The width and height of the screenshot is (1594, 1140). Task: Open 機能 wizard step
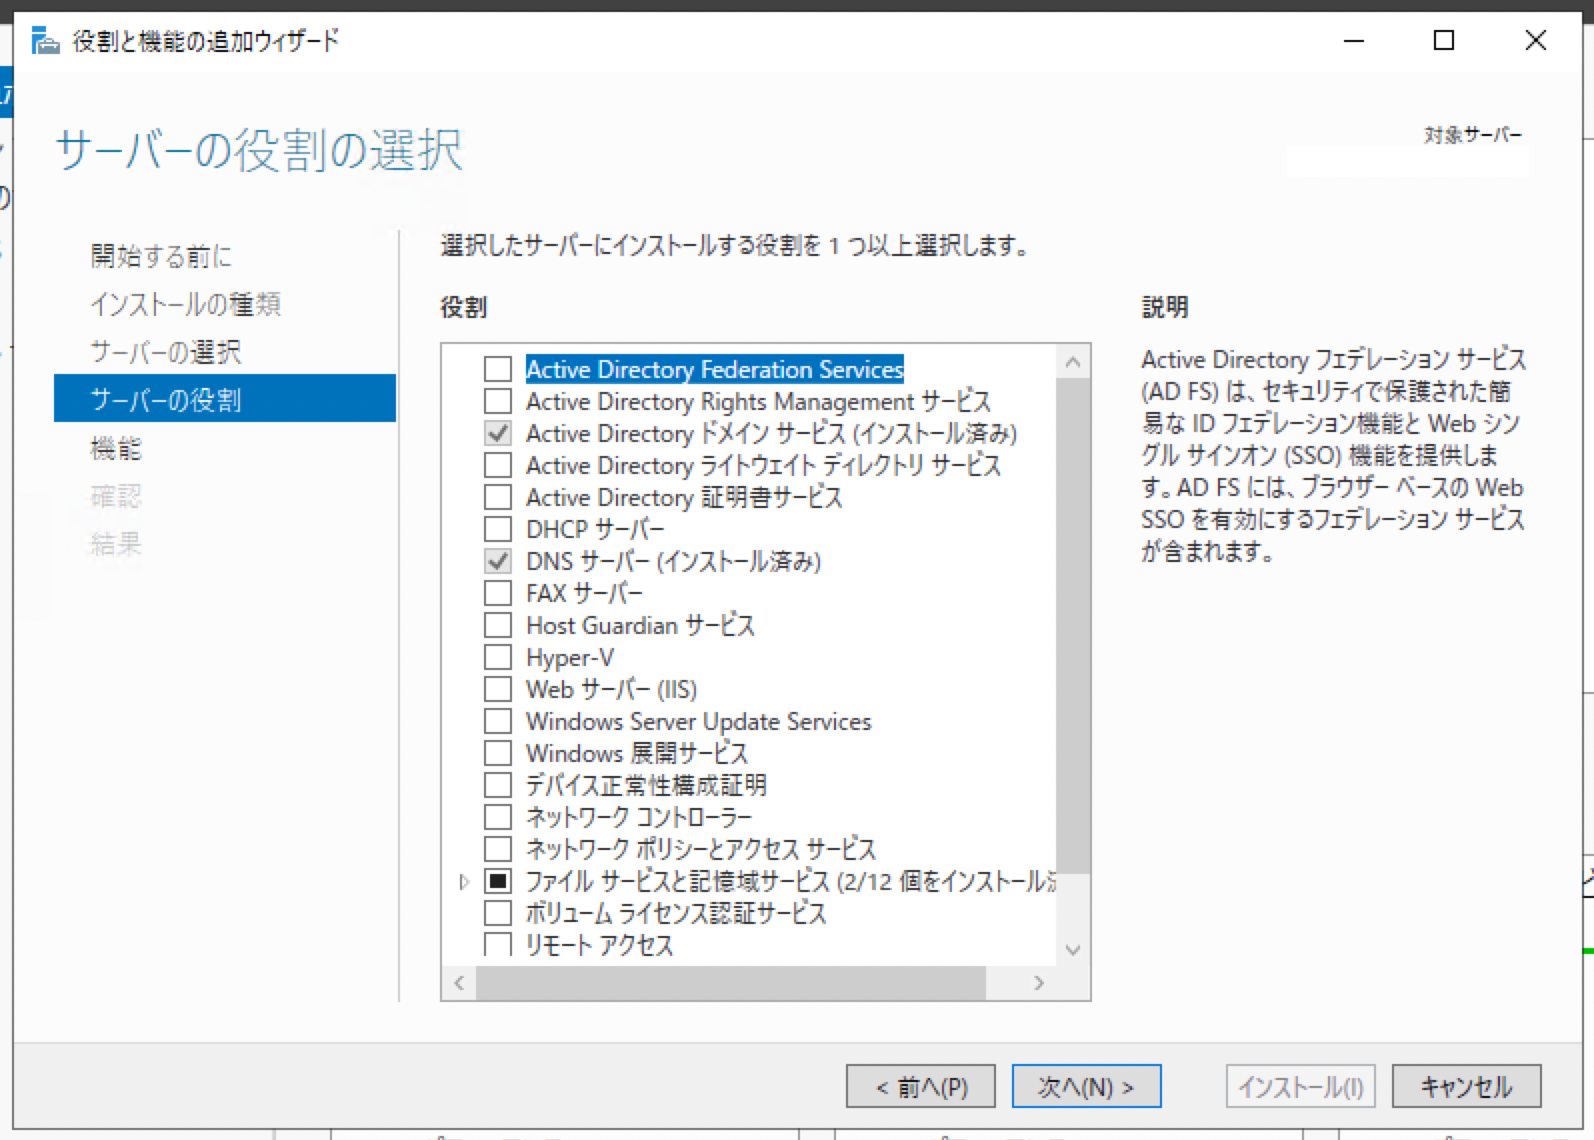click(116, 448)
